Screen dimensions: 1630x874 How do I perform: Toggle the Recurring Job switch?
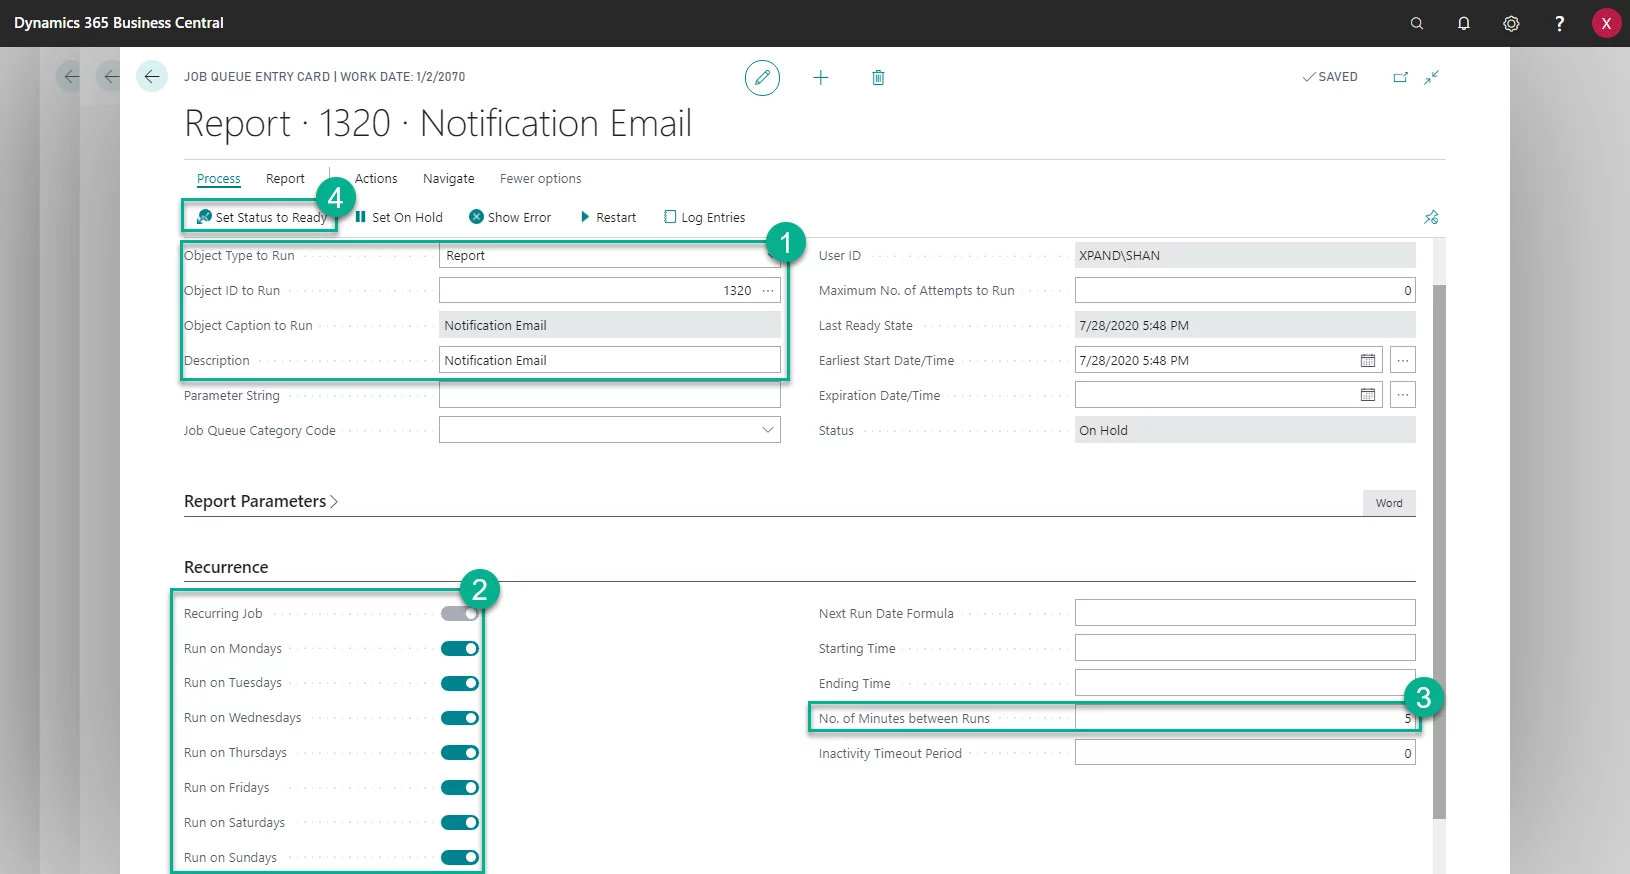click(x=460, y=614)
